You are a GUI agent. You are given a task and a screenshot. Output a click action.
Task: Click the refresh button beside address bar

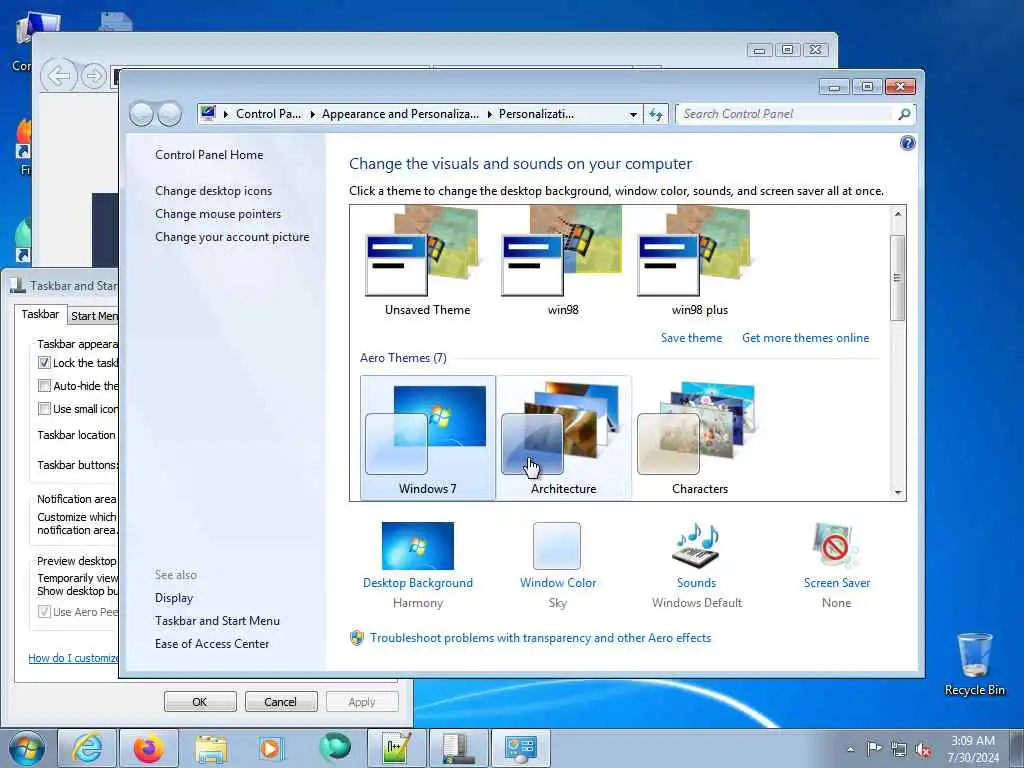656,114
